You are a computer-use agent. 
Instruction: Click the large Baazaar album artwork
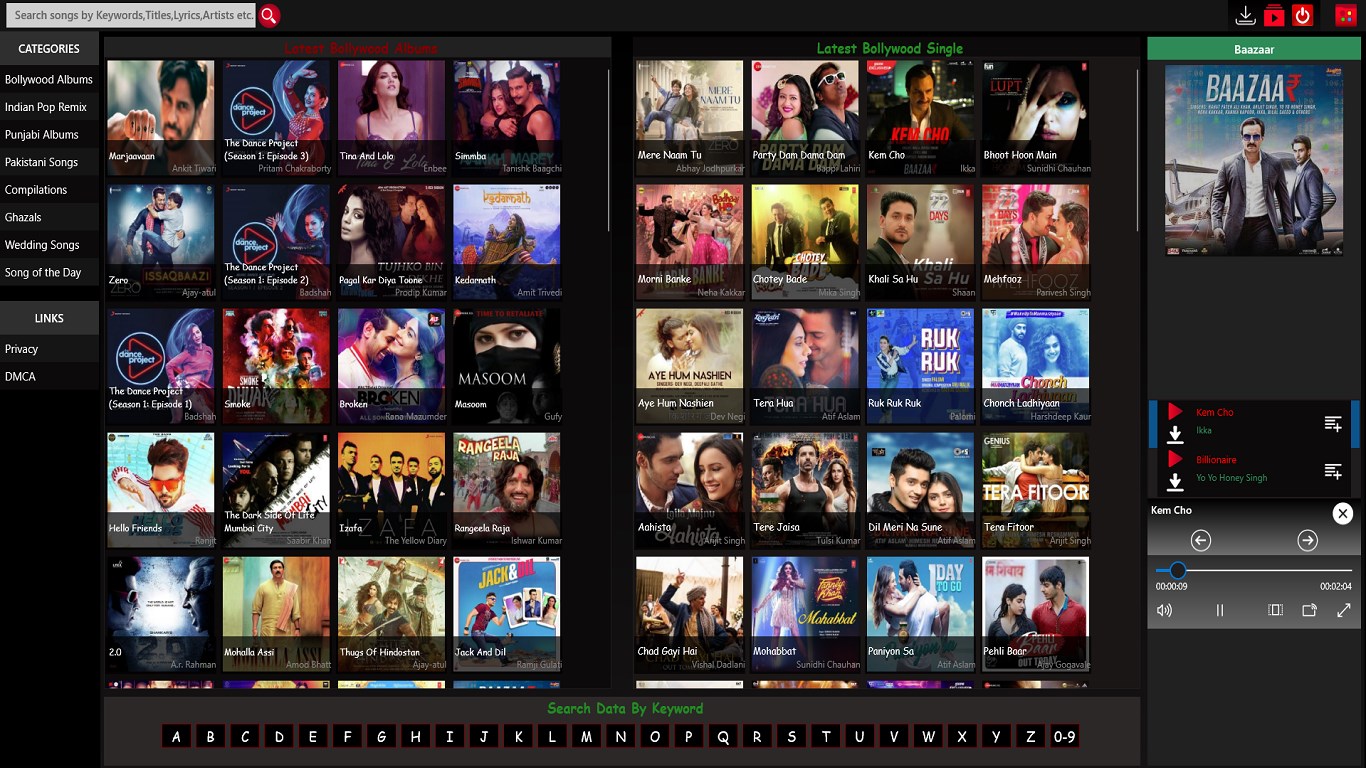click(1254, 159)
